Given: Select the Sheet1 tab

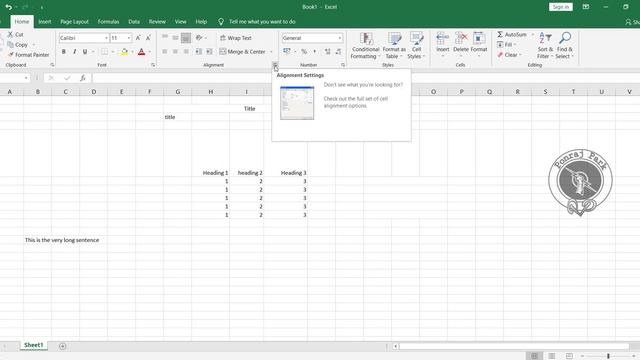Looking at the screenshot, I should tap(33, 345).
